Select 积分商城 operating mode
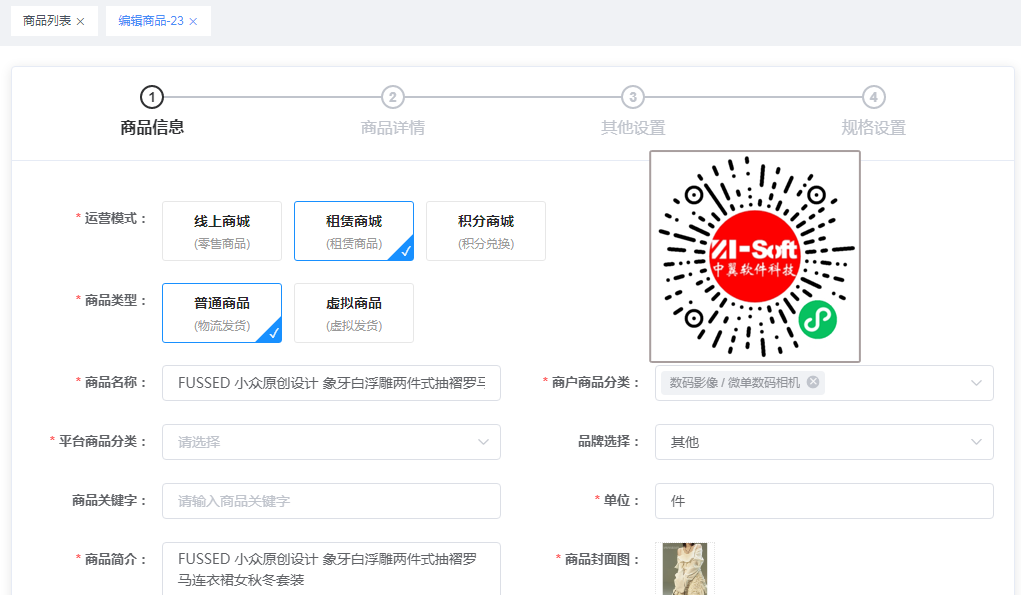Viewport: 1021px width, 595px height. tap(486, 231)
